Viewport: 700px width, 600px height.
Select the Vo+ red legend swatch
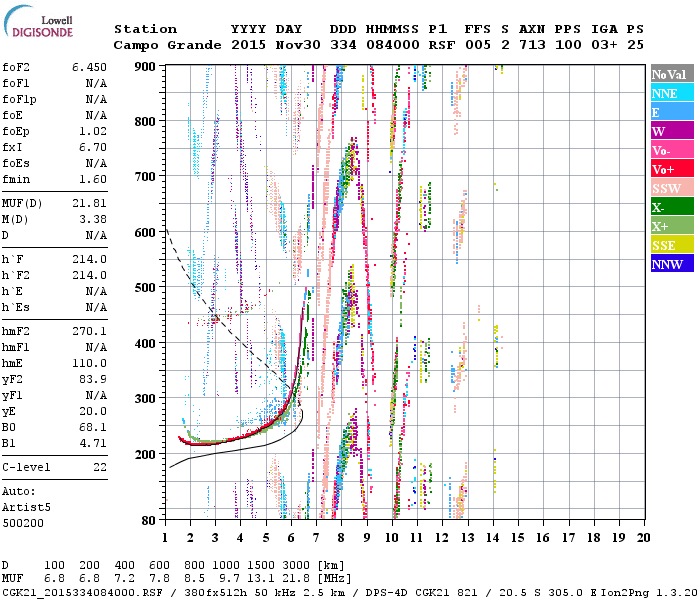(x=672, y=169)
